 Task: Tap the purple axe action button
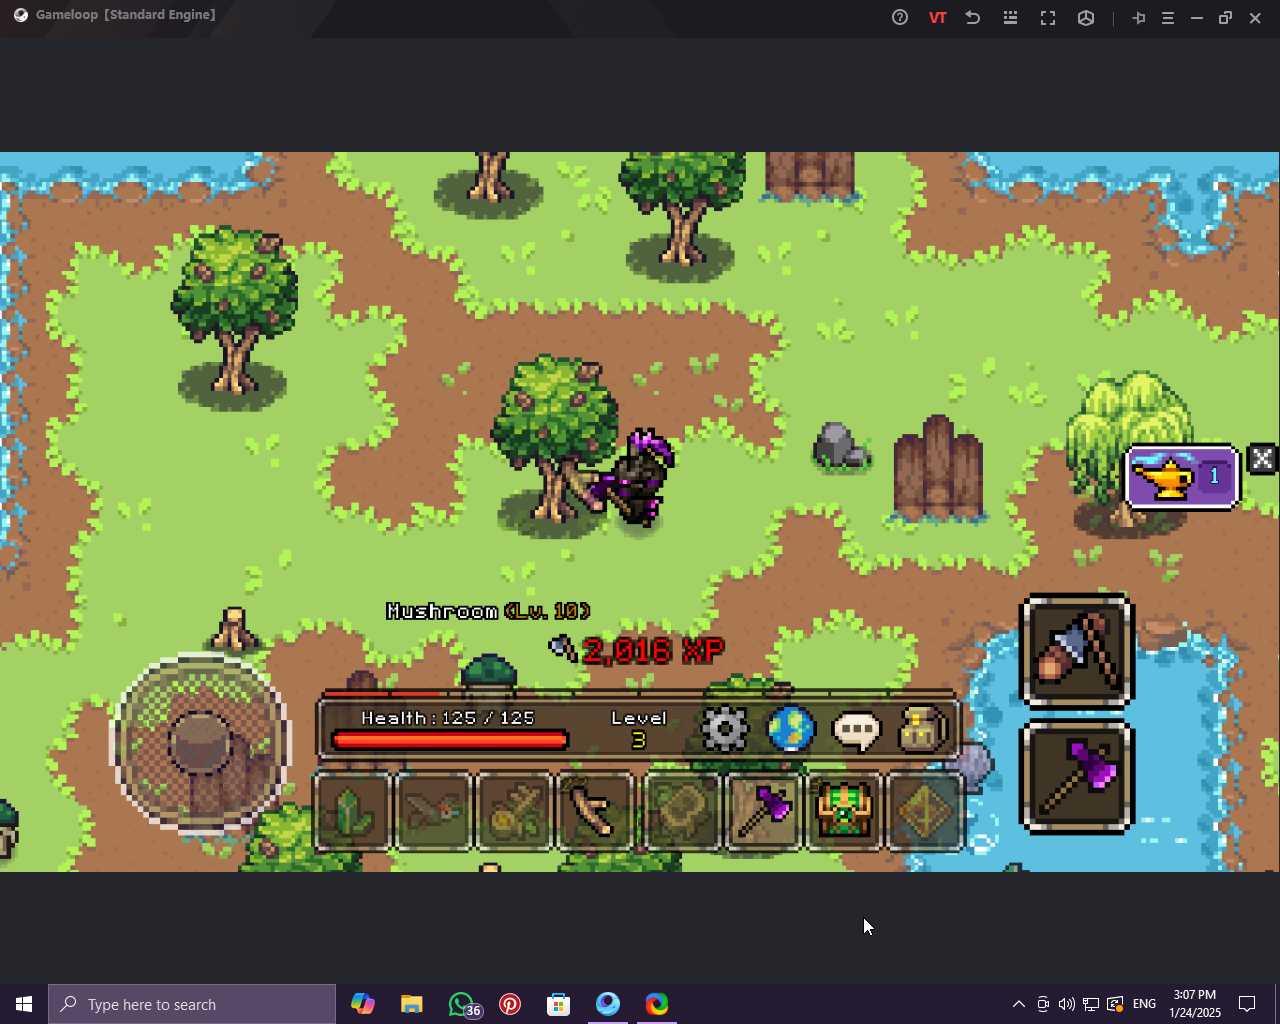(x=1076, y=777)
